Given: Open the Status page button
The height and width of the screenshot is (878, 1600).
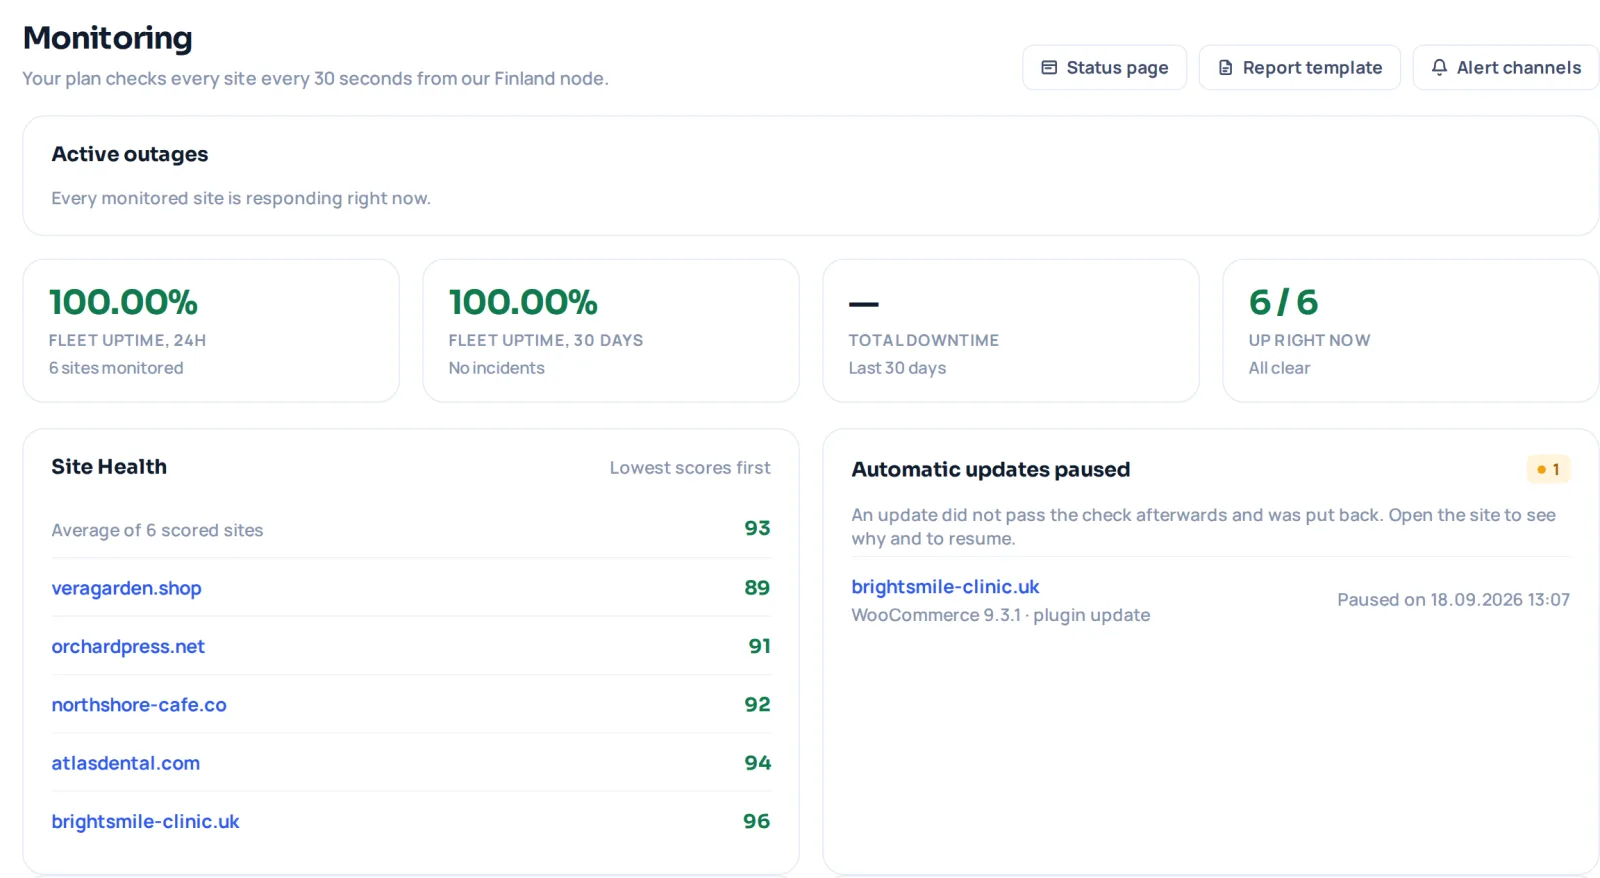Looking at the screenshot, I should click(1104, 67).
